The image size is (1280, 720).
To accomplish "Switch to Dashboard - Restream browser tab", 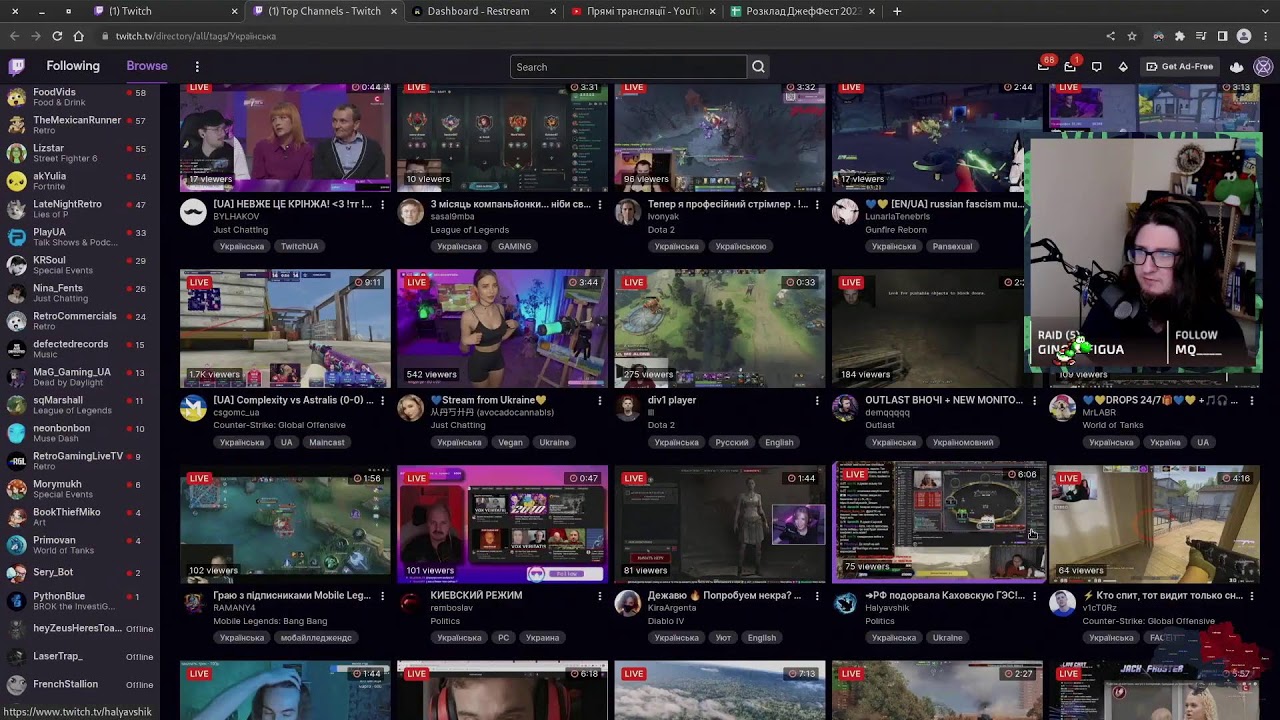I will click(485, 11).
